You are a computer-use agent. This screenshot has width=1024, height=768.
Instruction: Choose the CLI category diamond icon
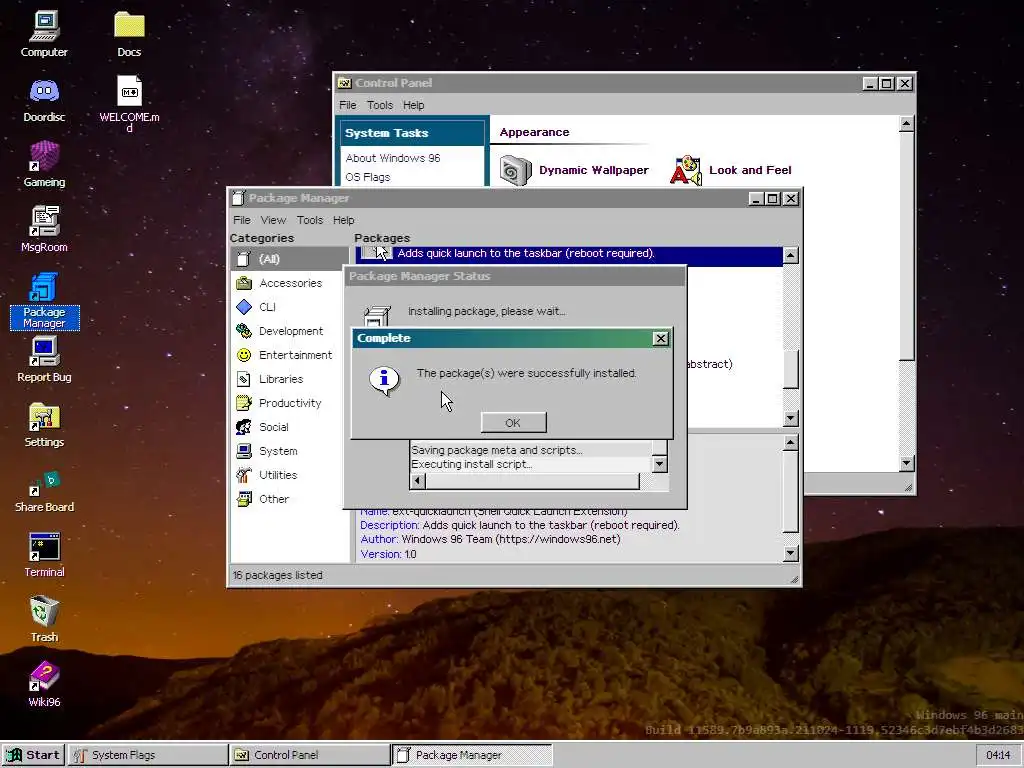coord(244,307)
